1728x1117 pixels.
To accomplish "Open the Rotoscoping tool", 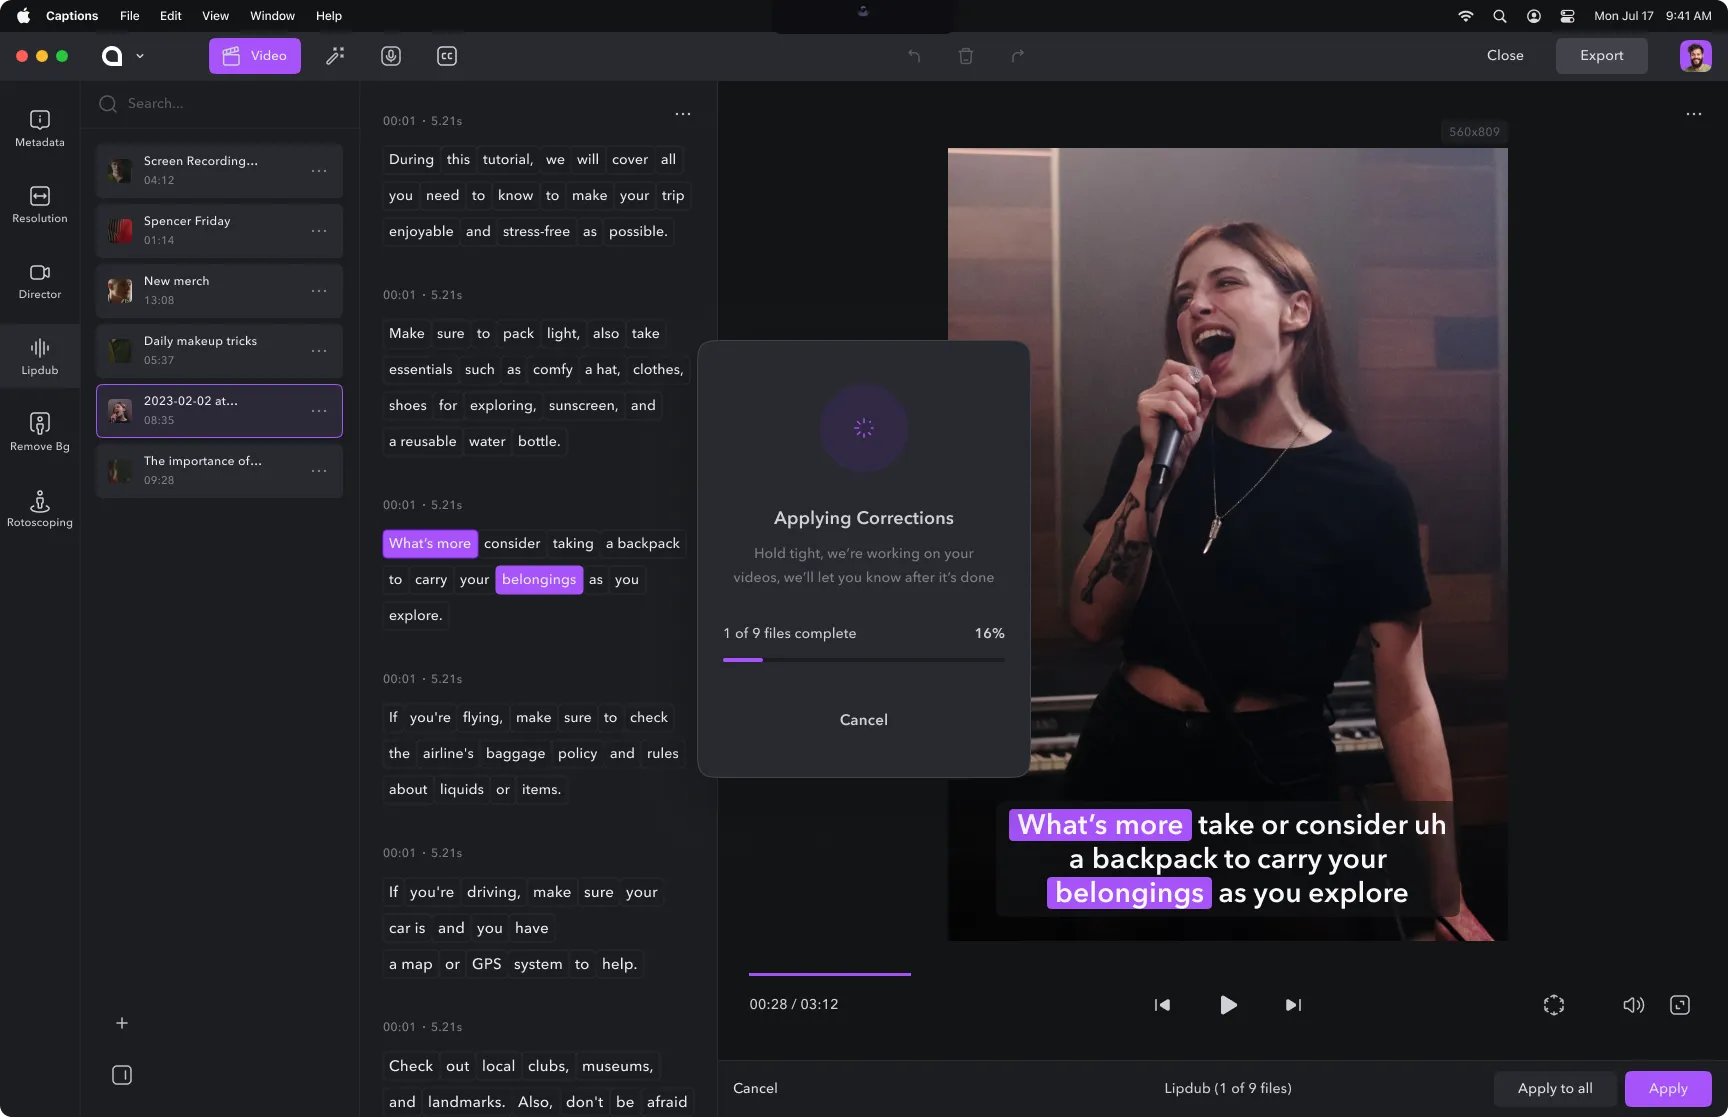I will (x=39, y=508).
